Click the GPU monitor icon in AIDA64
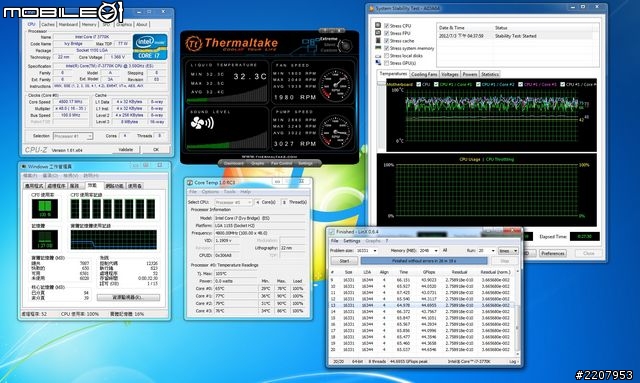640x383 pixels. point(378,63)
